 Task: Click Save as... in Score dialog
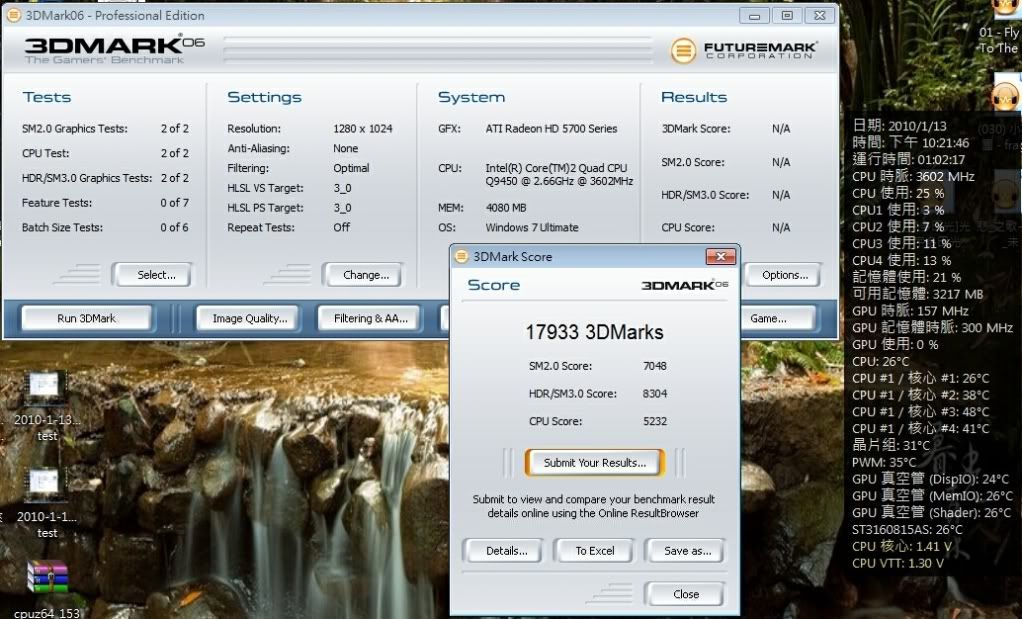coord(684,551)
